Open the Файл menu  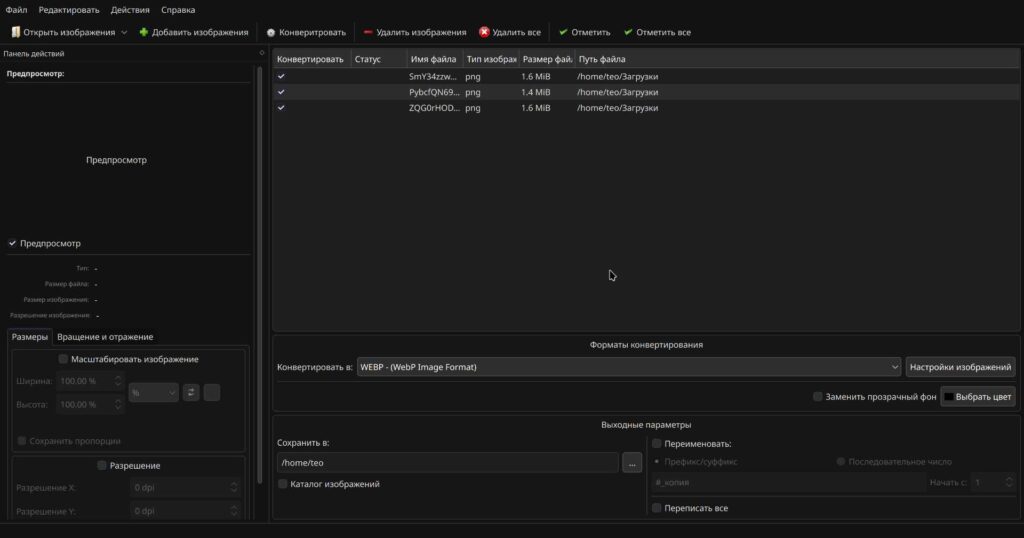(16, 10)
